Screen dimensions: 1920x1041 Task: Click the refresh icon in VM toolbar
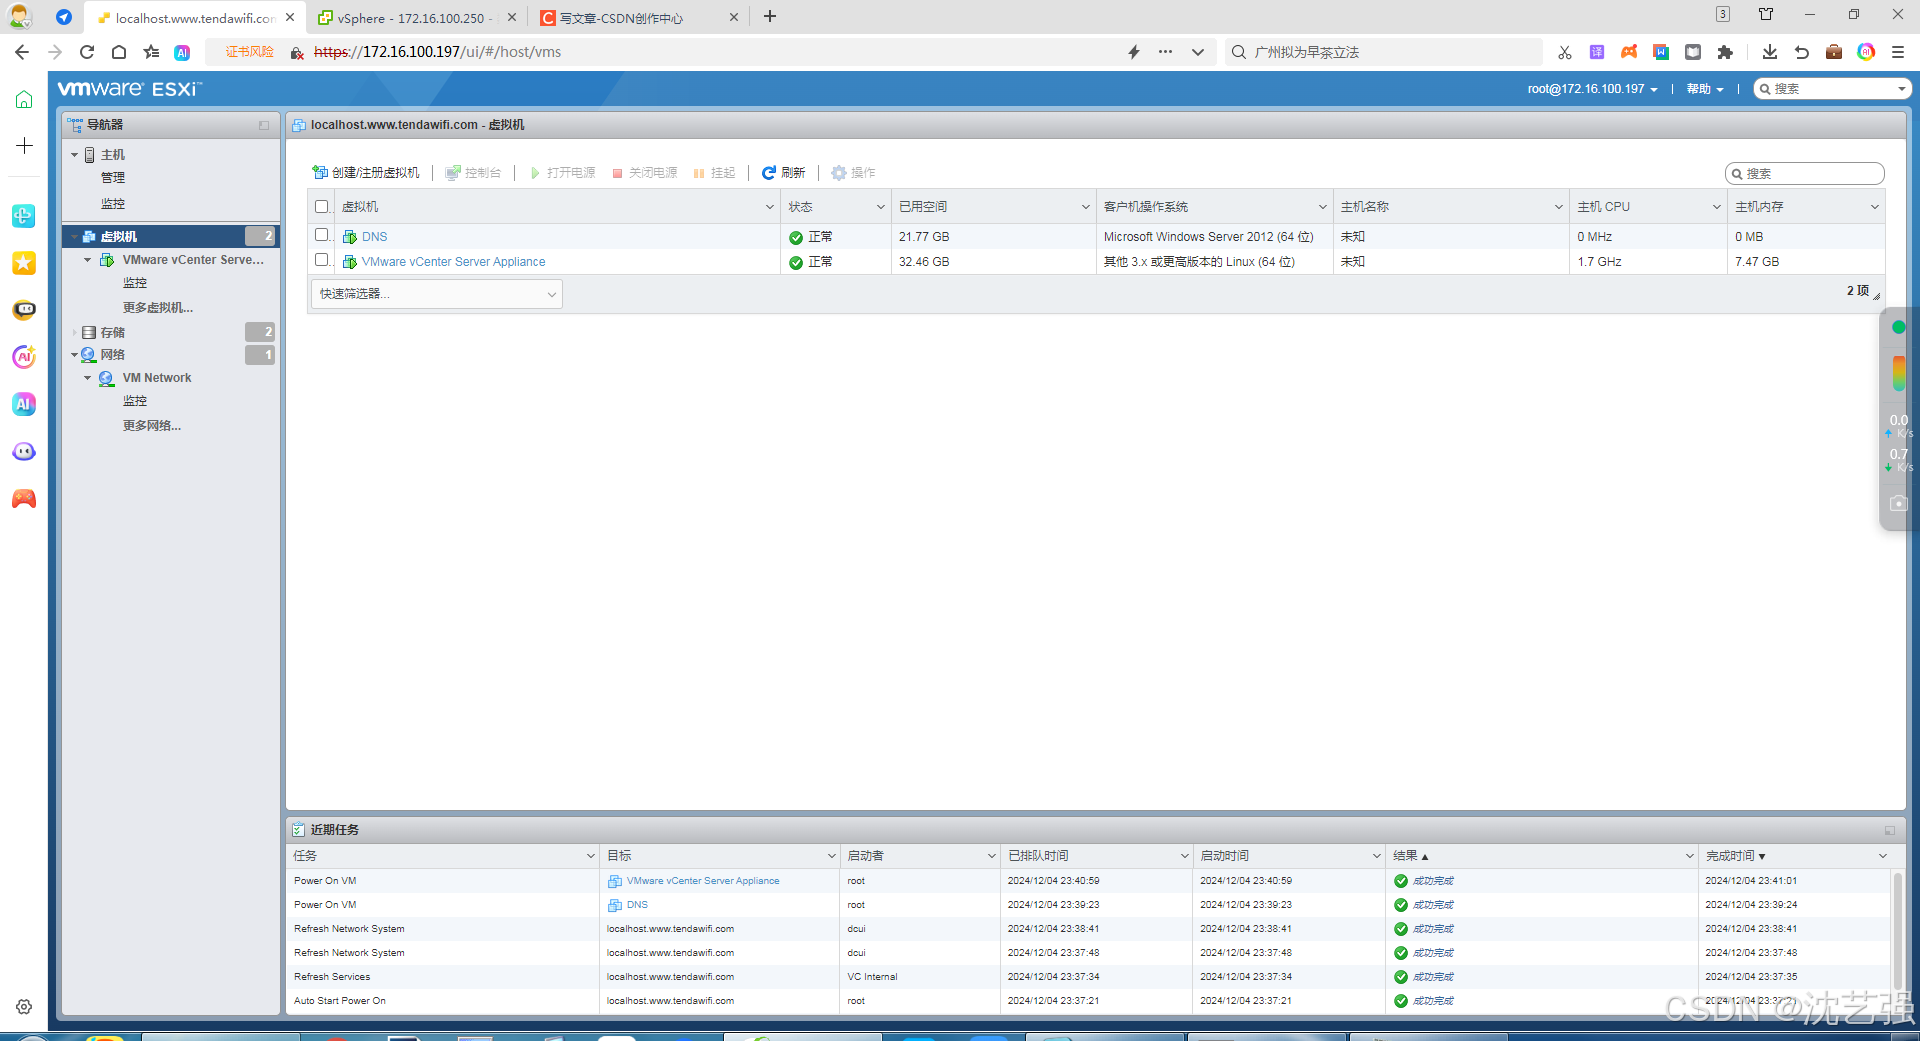click(769, 173)
